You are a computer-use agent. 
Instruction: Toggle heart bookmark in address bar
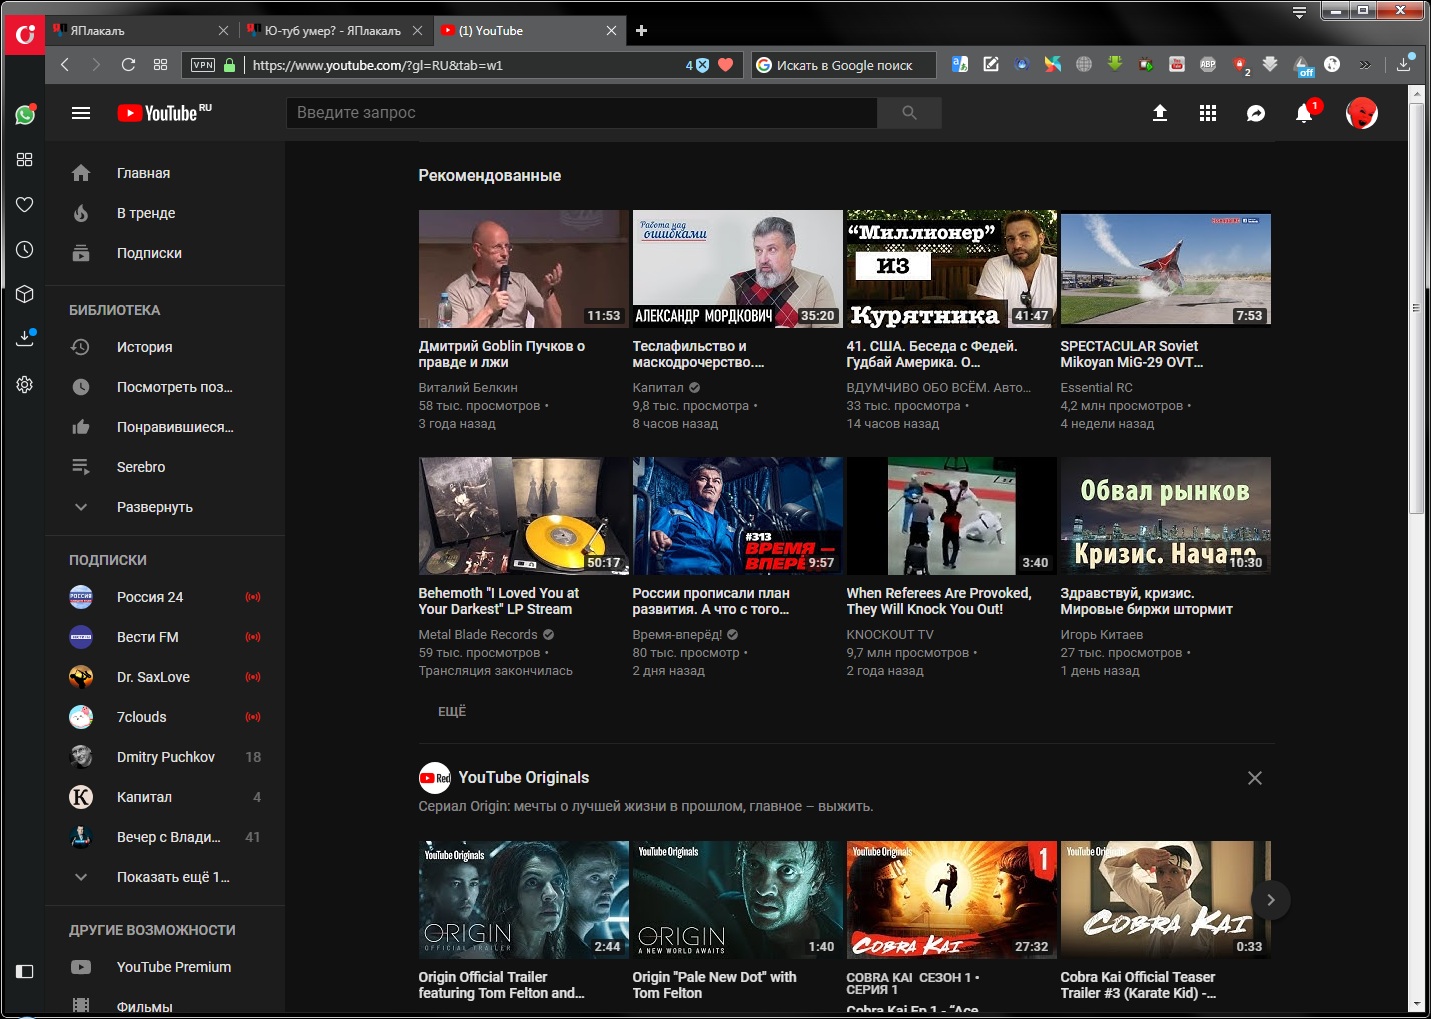tap(726, 65)
